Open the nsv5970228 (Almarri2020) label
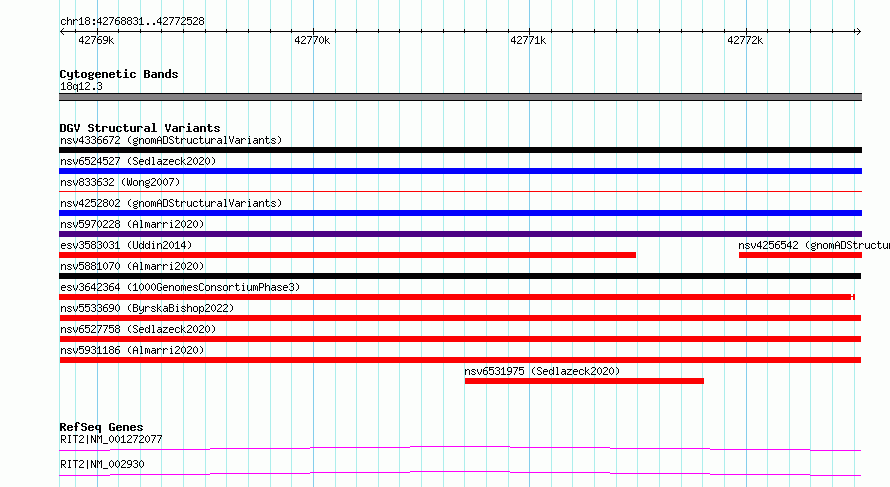Screen dimensions: 890x487 [132, 224]
